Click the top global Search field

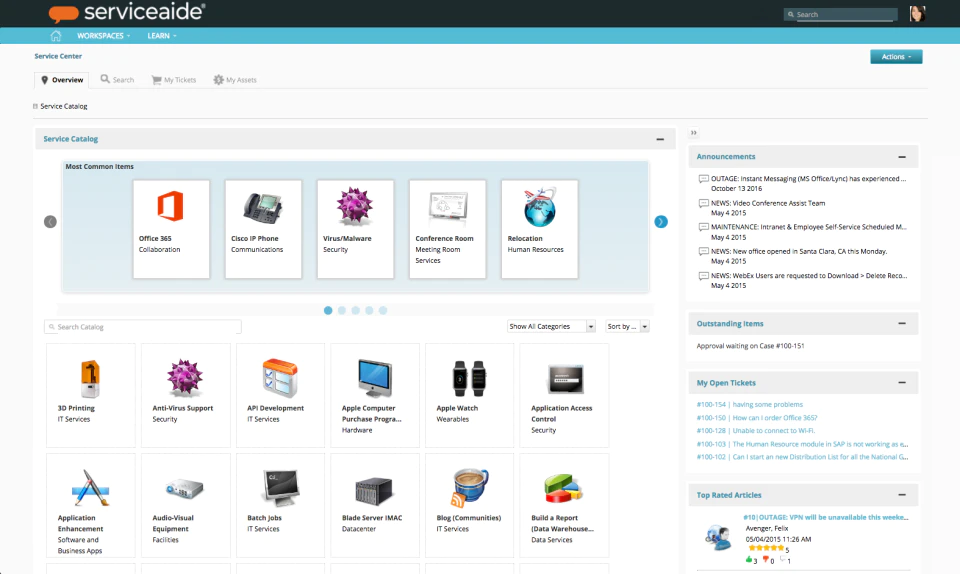click(x=841, y=14)
